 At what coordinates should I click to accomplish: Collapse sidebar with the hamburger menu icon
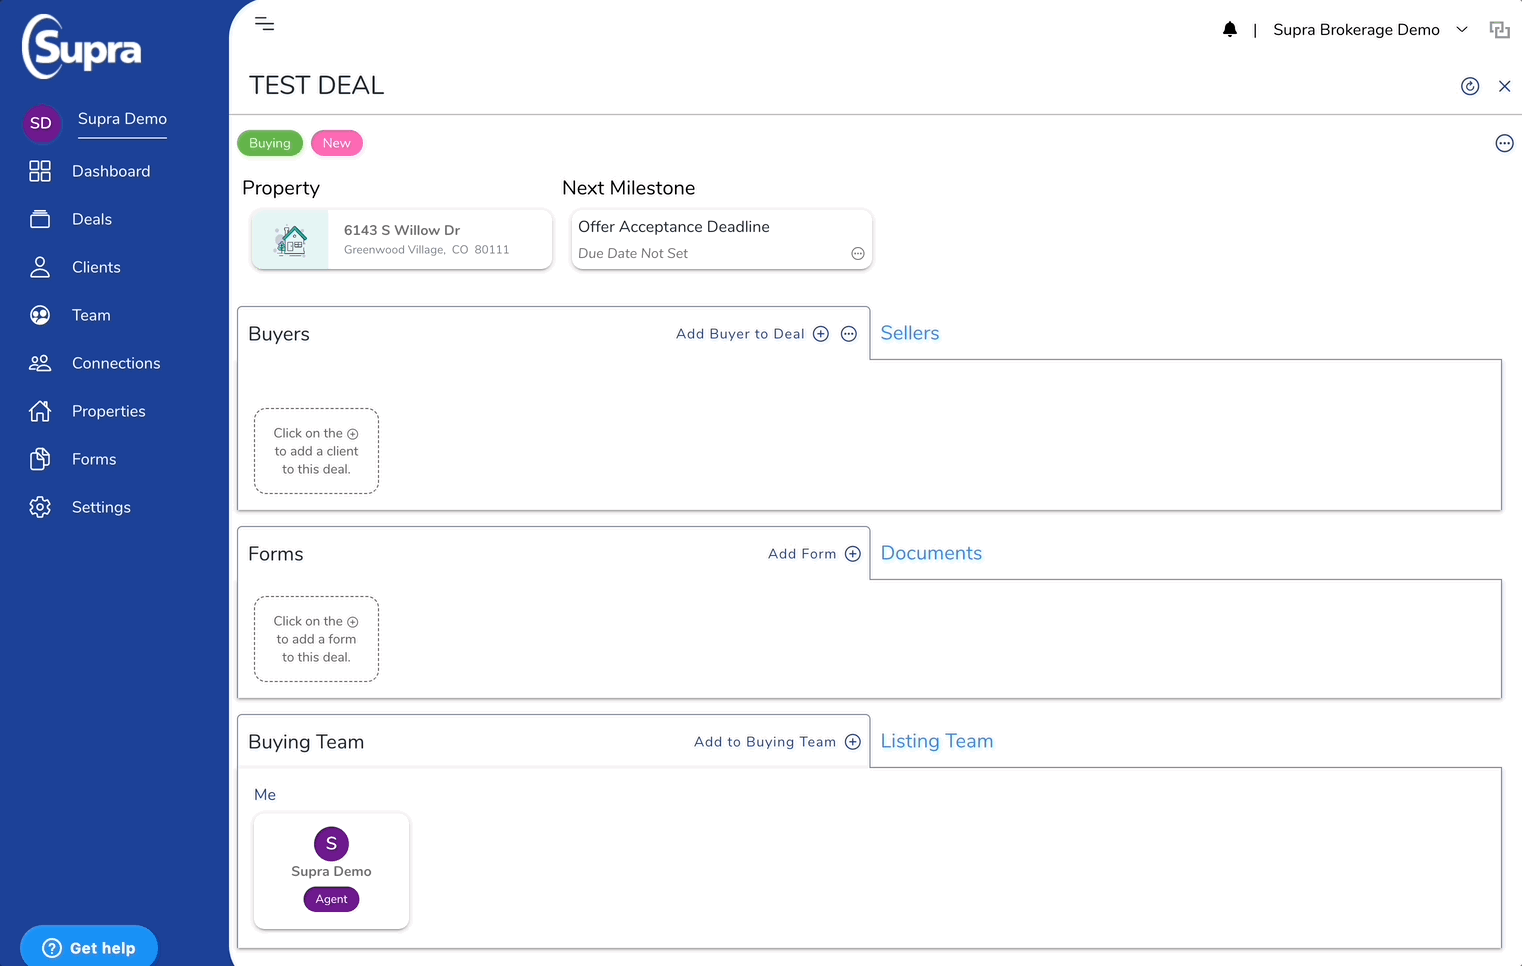264,24
